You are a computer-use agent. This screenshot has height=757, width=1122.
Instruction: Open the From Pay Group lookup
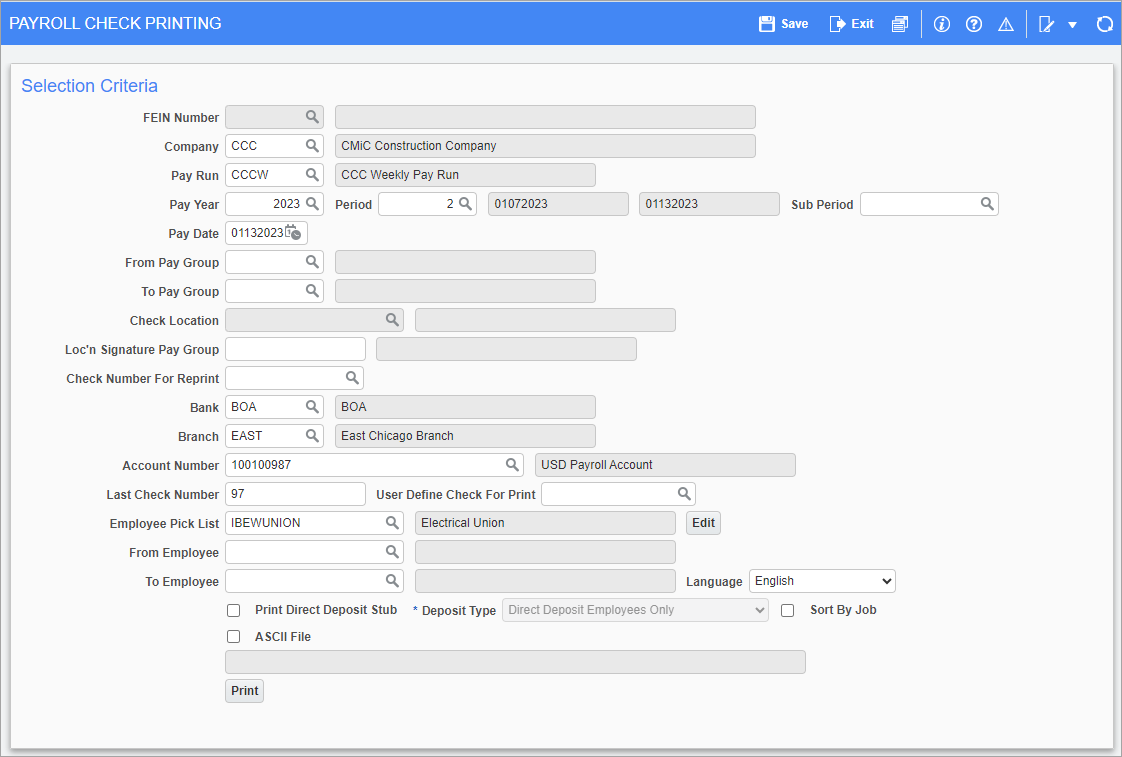312,262
